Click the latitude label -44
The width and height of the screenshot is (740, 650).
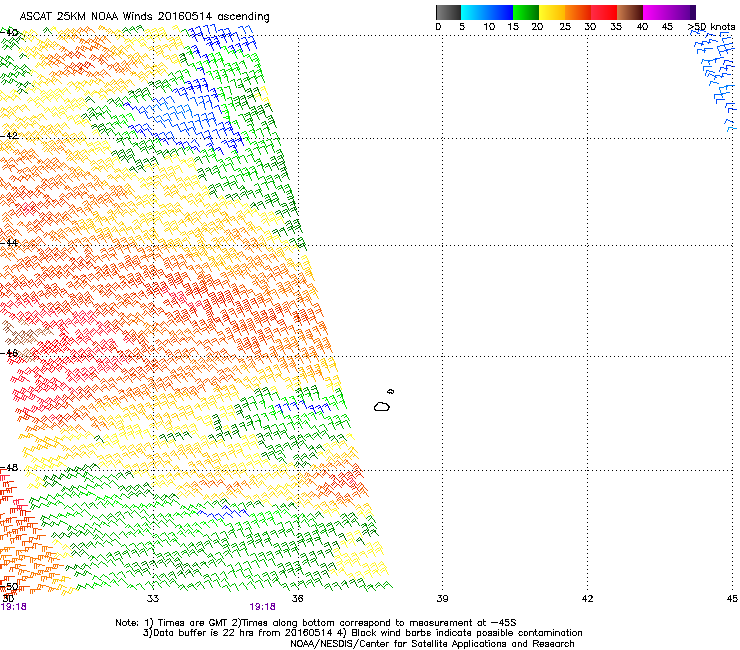[x=9, y=243]
